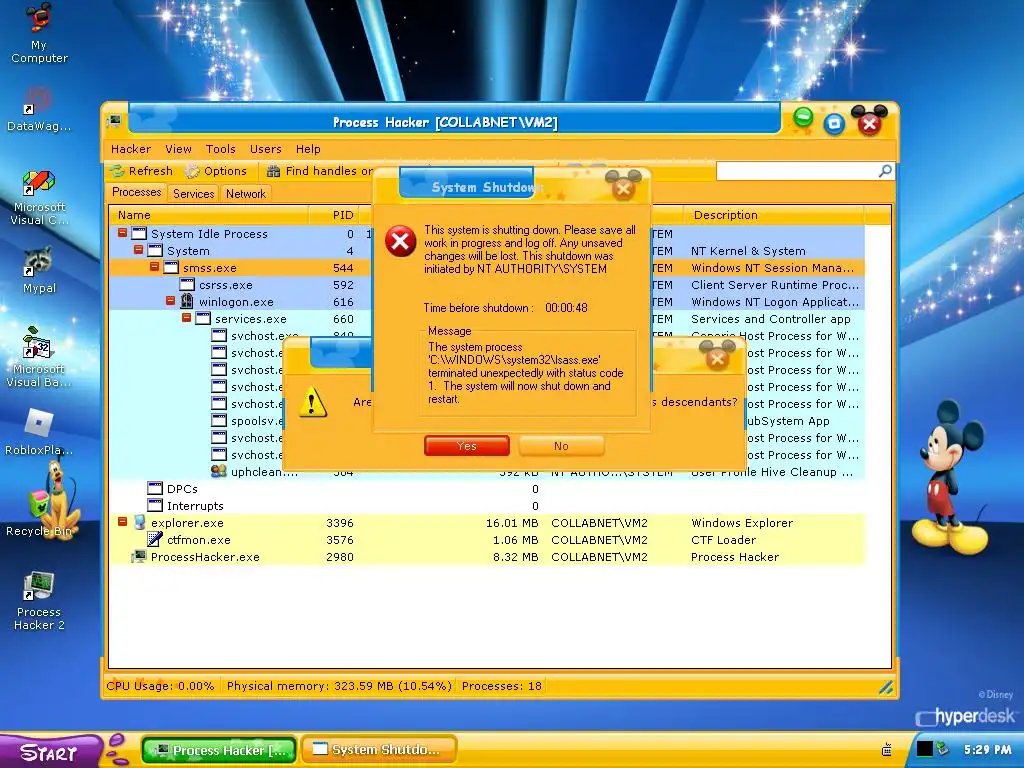Click Yes in the confirmation dialog

(466, 446)
